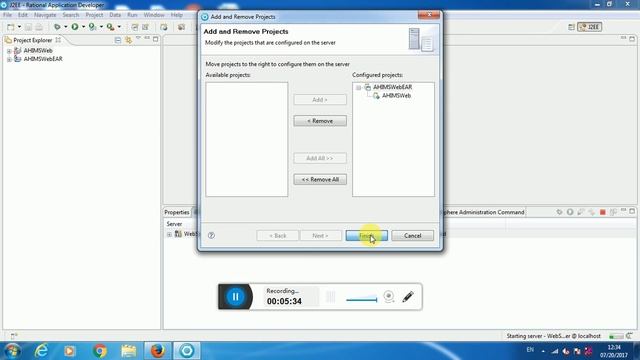Click the << Remove All button
The width and height of the screenshot is (640, 360).
[320, 180]
